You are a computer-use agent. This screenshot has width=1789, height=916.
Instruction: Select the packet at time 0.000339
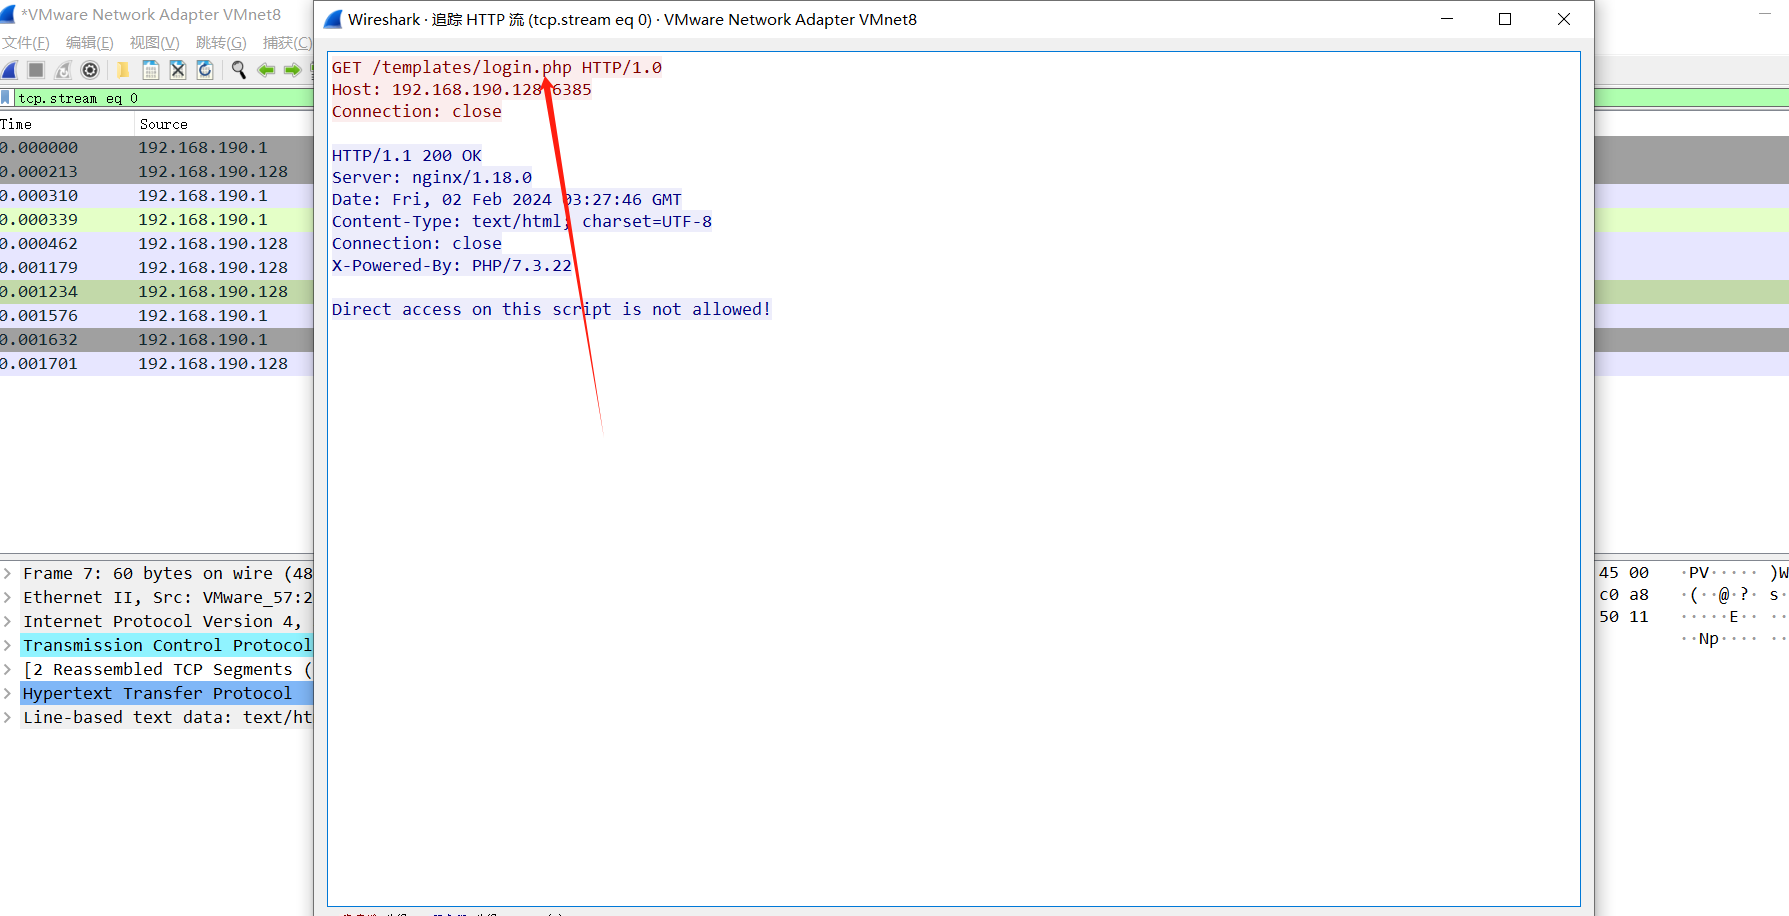[157, 219]
